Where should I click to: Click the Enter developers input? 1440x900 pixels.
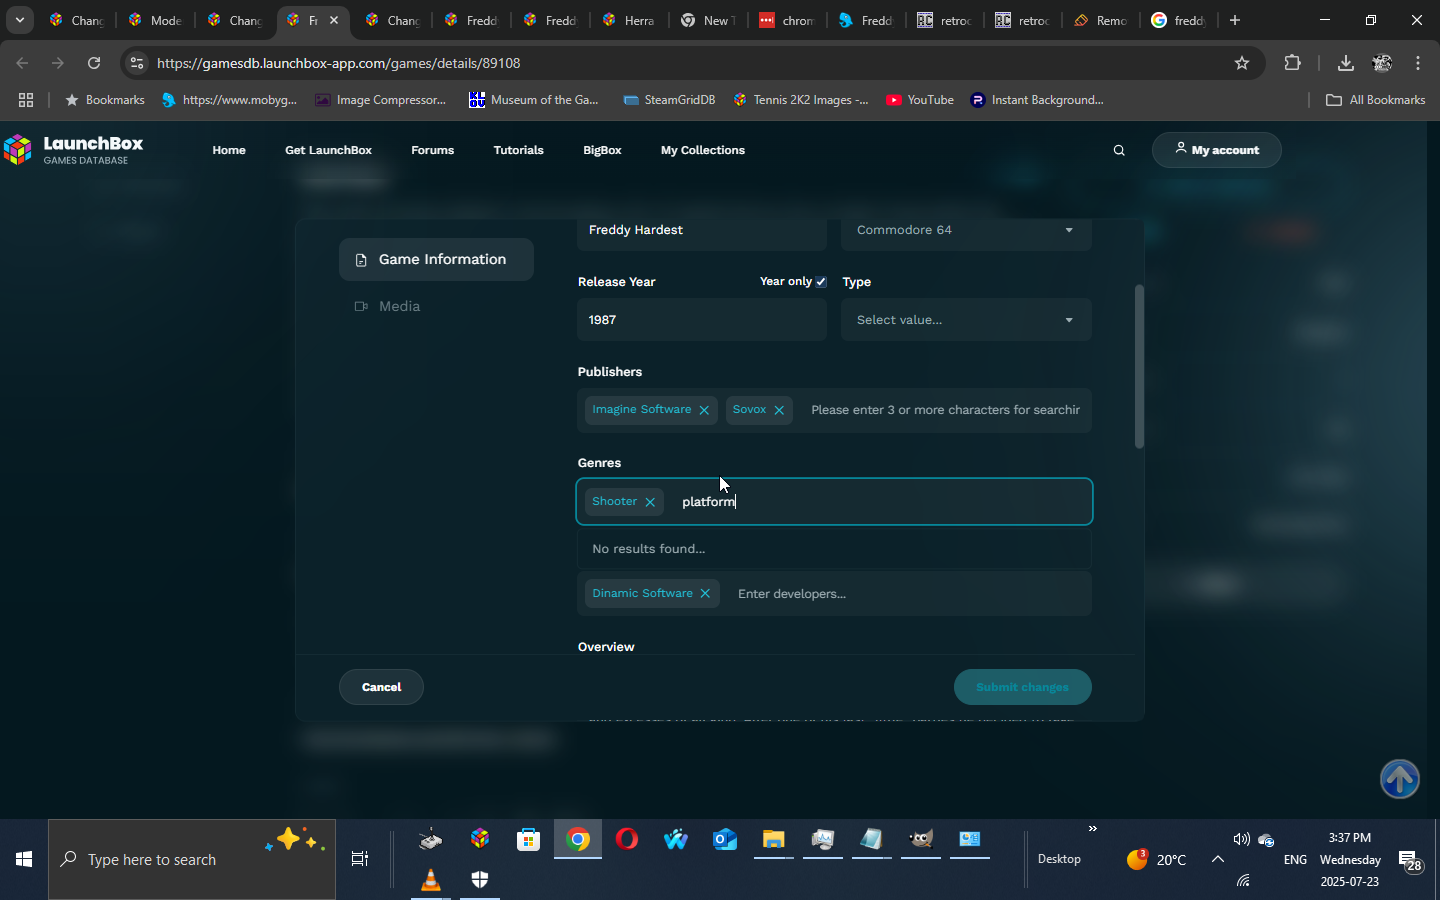(x=908, y=594)
